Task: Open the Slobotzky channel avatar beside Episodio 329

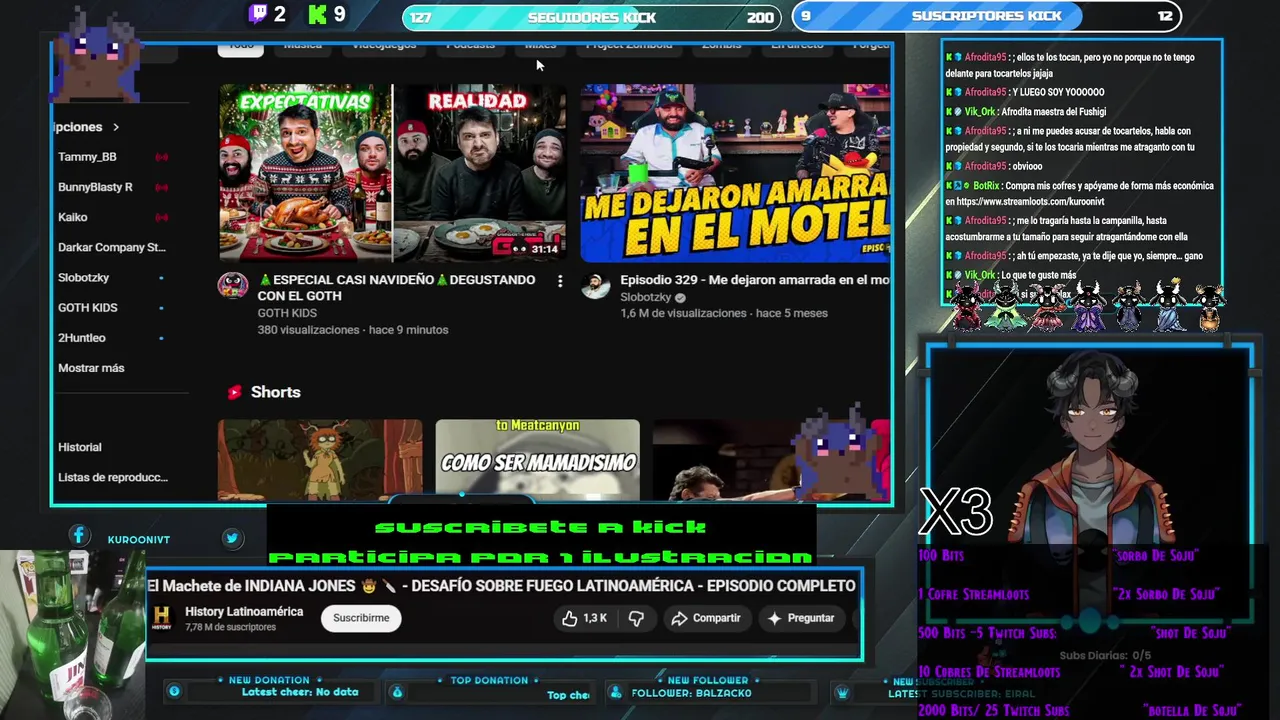Action: (x=596, y=285)
